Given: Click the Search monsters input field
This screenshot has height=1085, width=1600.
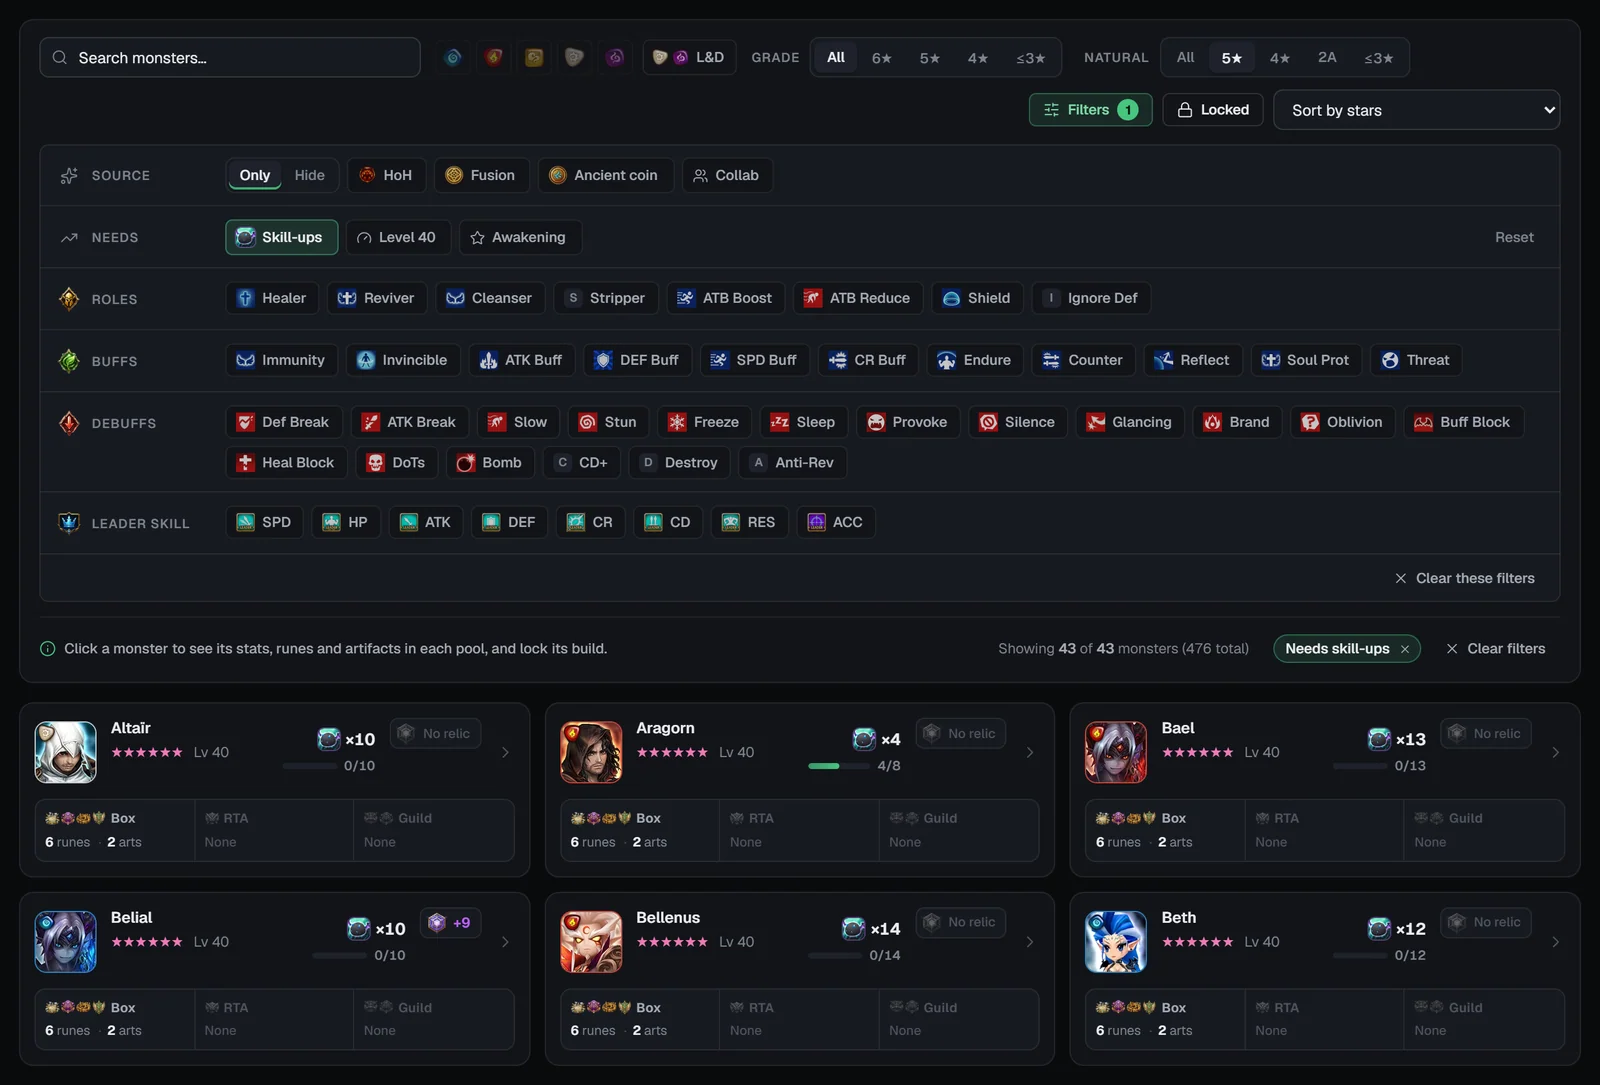Looking at the screenshot, I should tap(230, 57).
